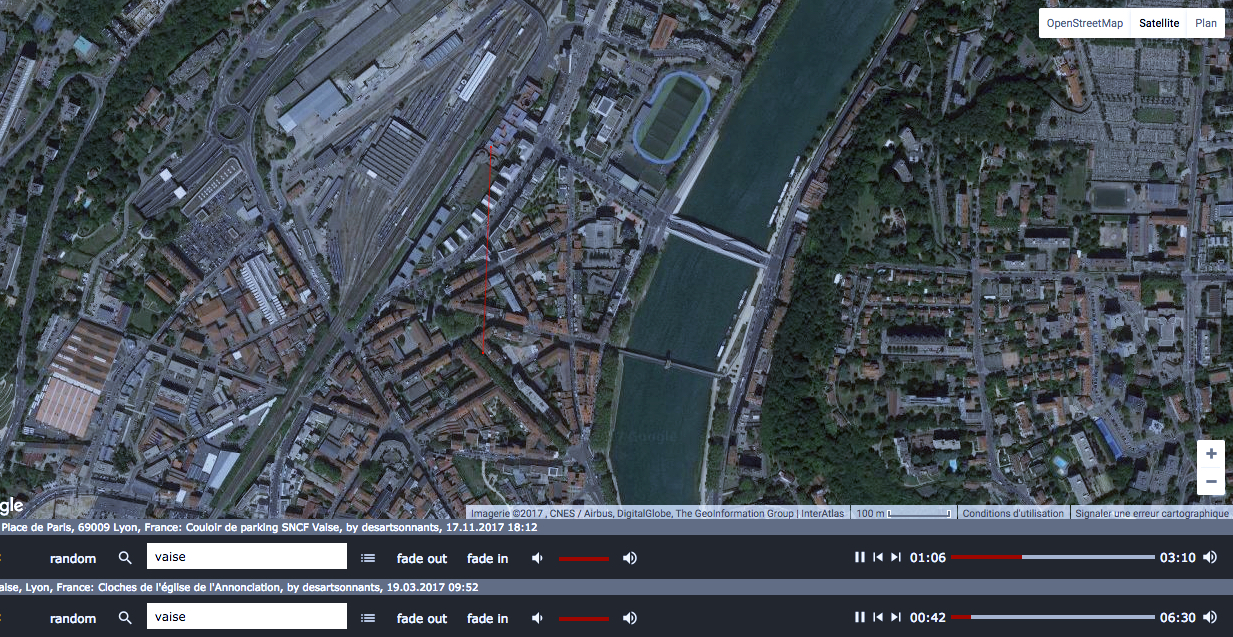Switch map to OpenStreetMap layer
The height and width of the screenshot is (637, 1233).
tap(1084, 23)
